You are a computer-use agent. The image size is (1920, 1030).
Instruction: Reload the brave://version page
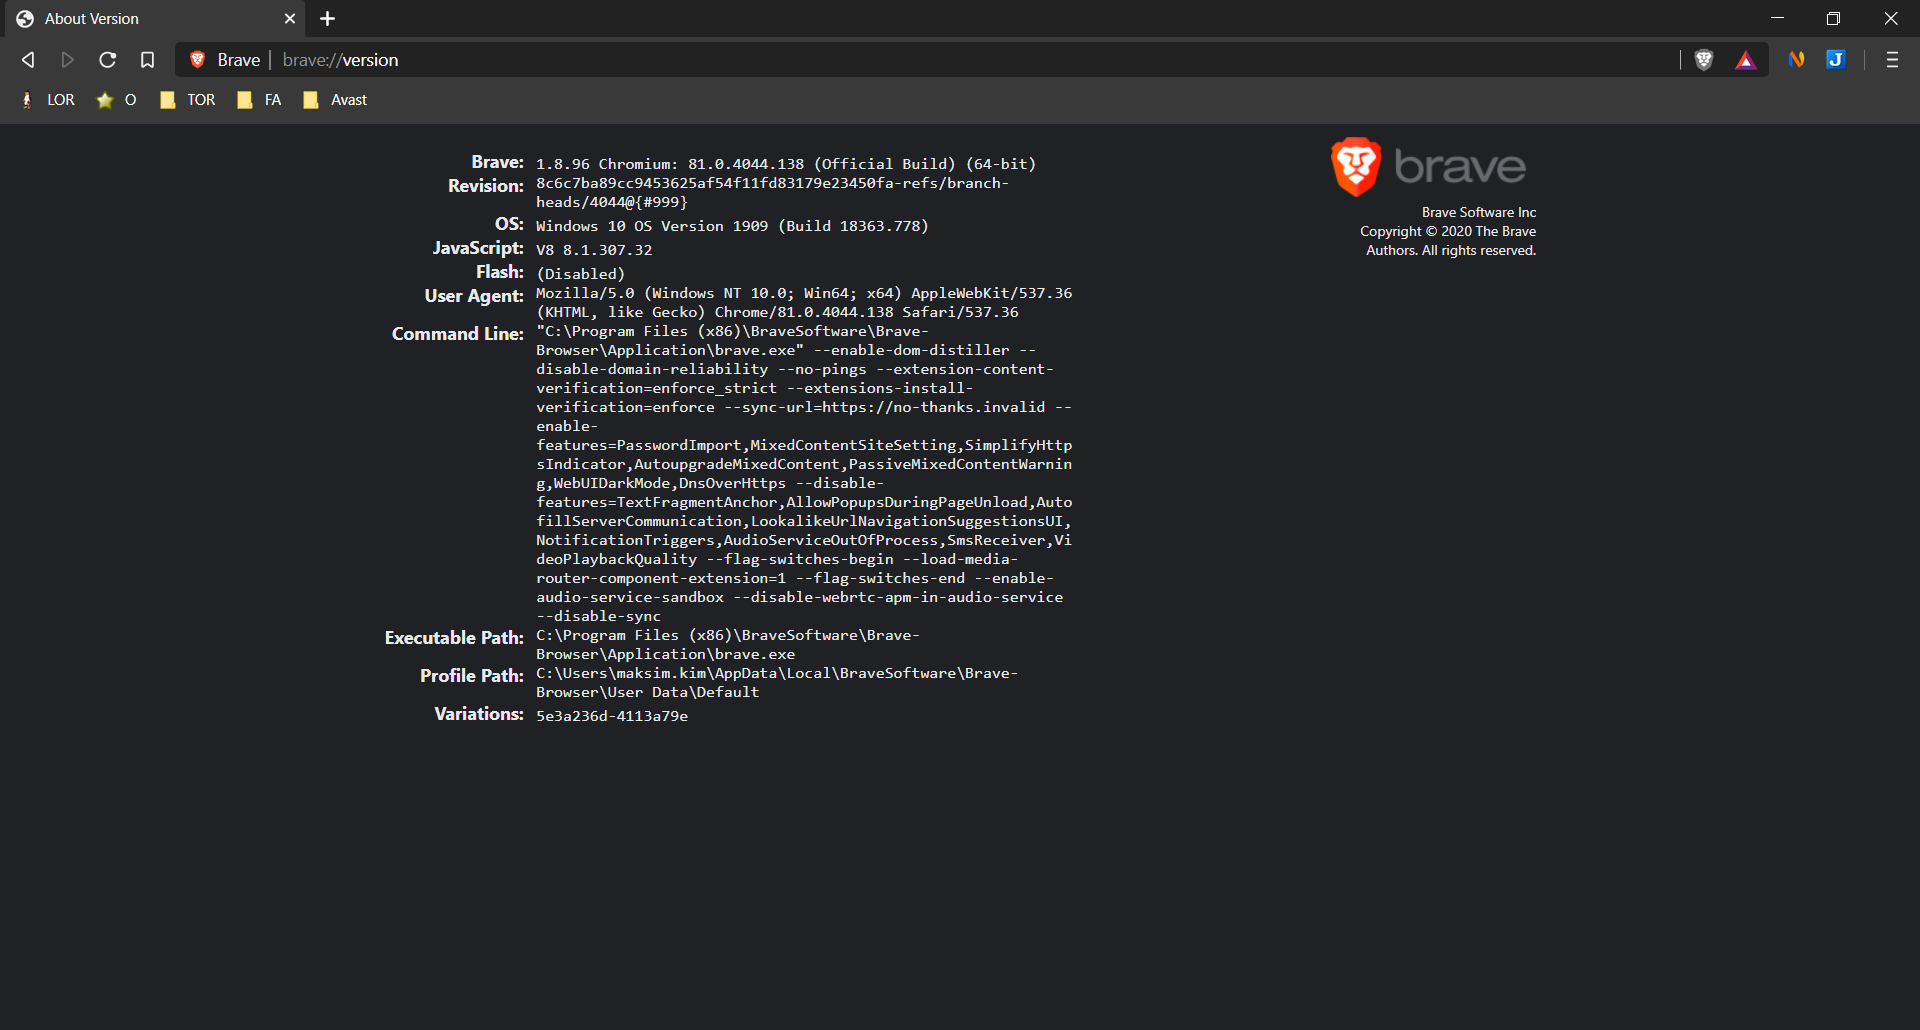tap(107, 60)
